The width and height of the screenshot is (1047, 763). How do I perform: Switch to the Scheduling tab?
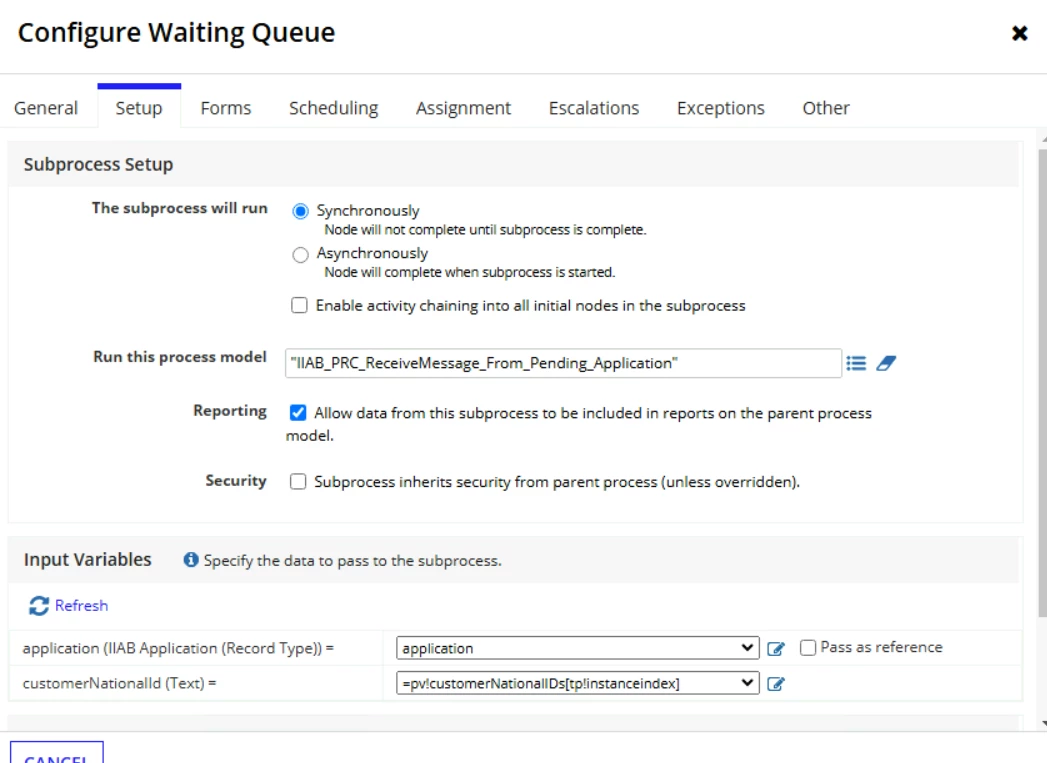pos(334,108)
